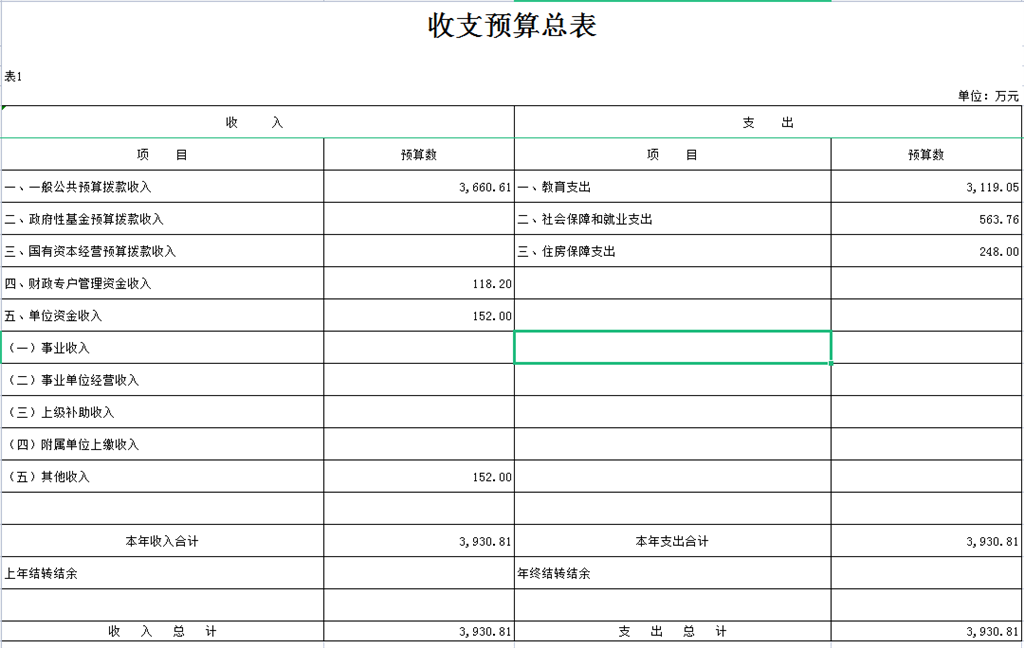Select the cell with value 118.20

419,284
